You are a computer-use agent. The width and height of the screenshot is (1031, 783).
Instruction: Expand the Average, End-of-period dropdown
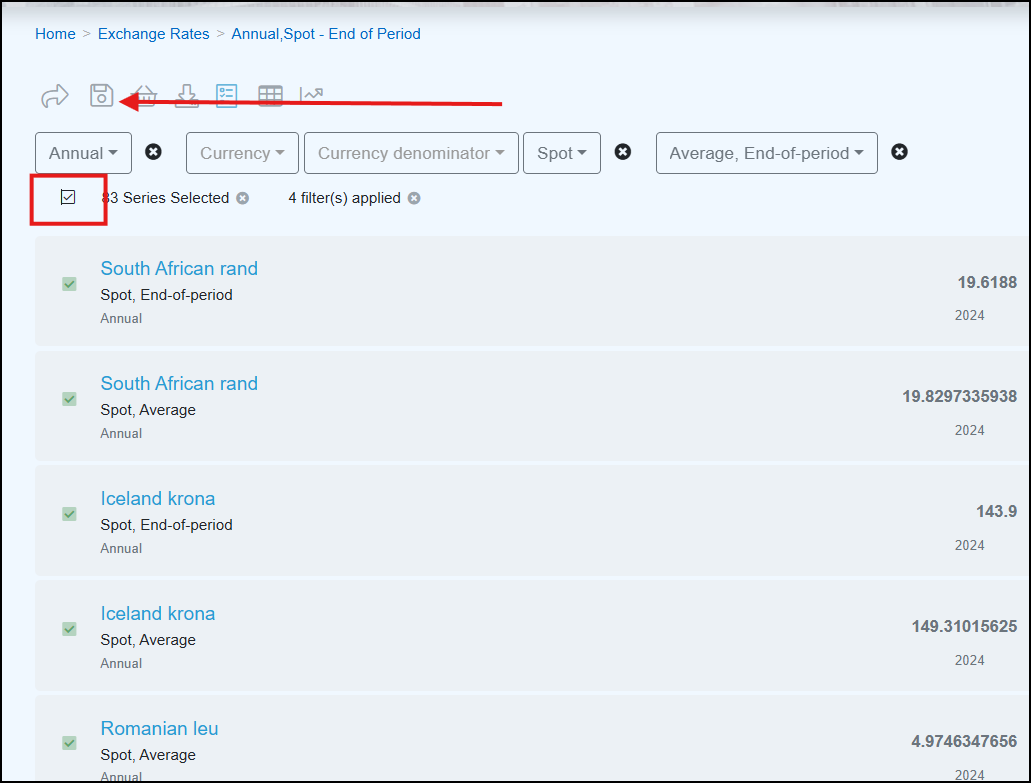coord(766,153)
